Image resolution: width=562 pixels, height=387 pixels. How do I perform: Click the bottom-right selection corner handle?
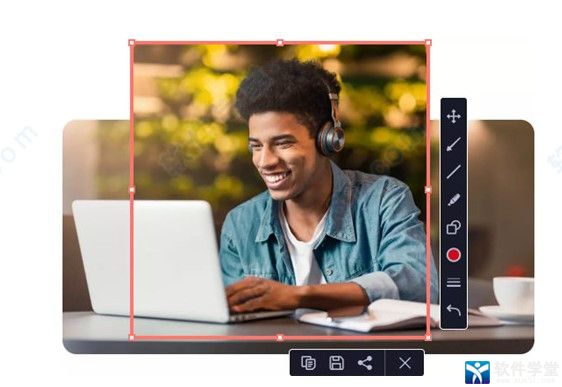[428, 338]
